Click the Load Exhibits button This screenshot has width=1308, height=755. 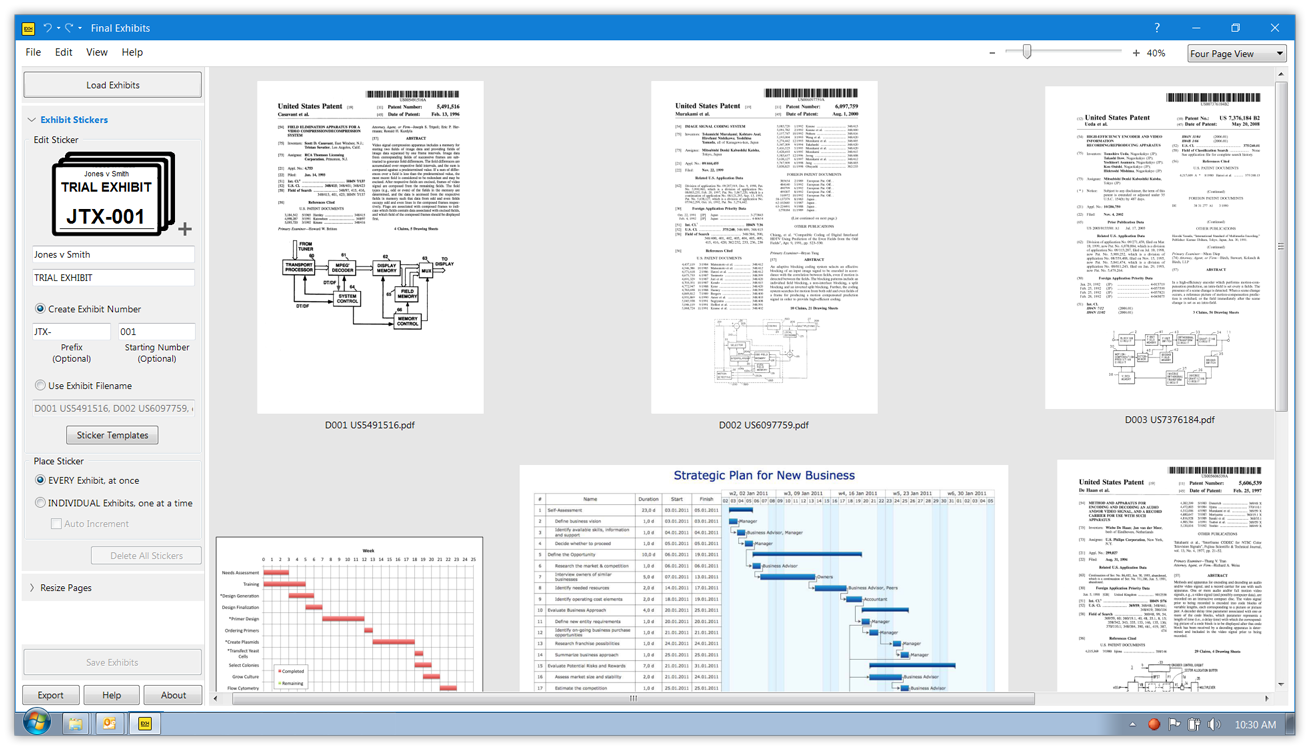point(113,85)
